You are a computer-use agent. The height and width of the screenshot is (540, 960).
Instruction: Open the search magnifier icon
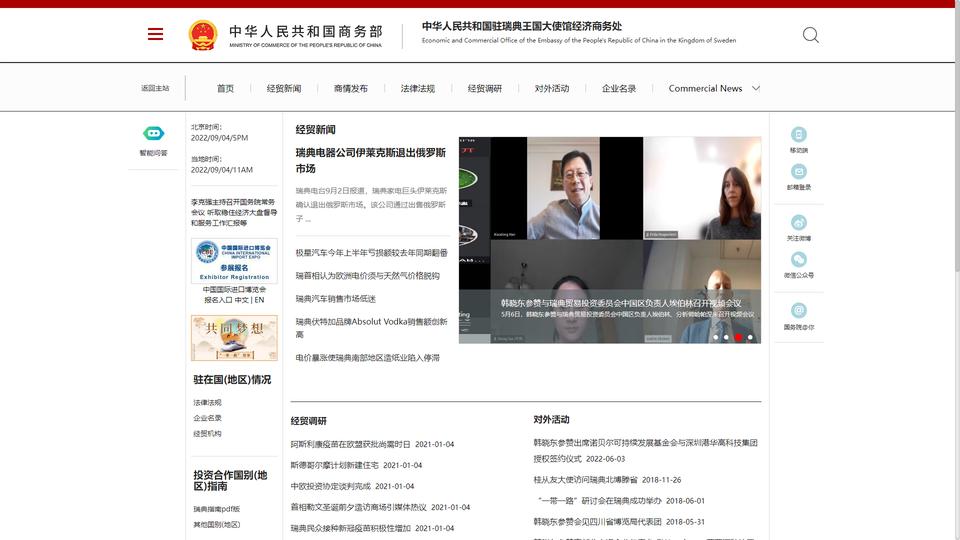click(x=811, y=35)
